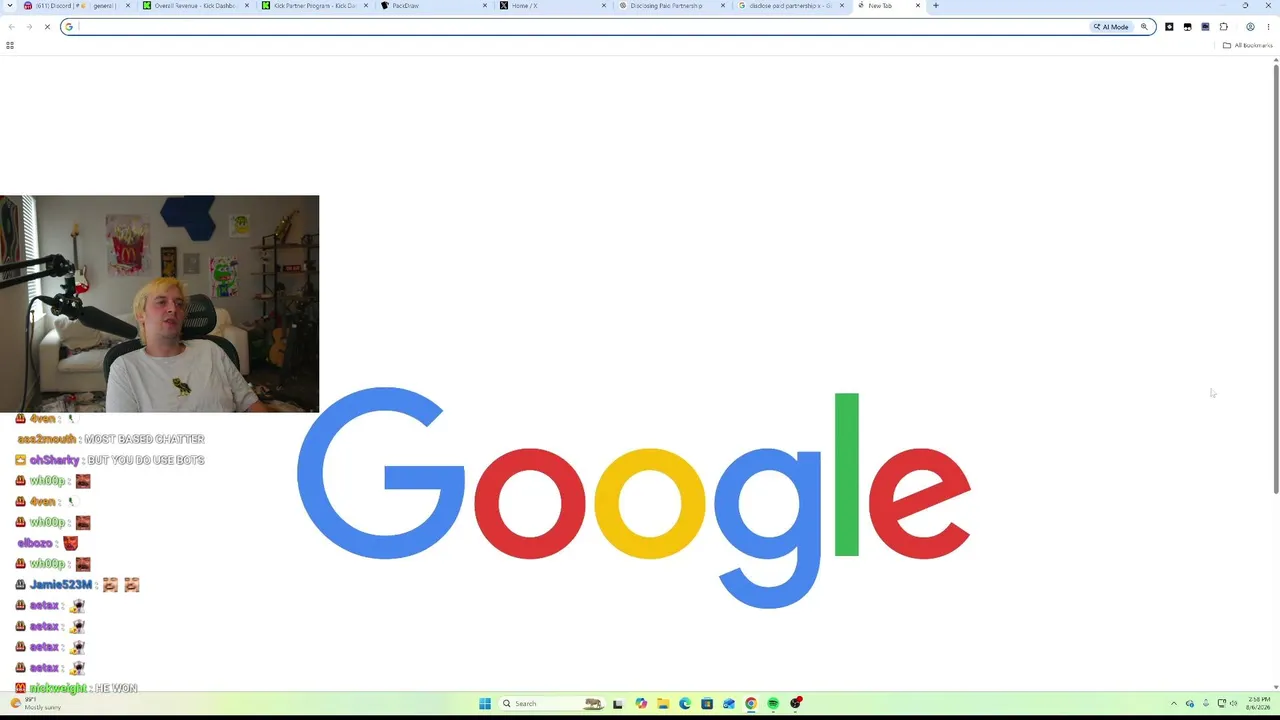This screenshot has width=1280, height=720.
Task: Open the Chrome three-dot menu
Action: click(x=1268, y=27)
